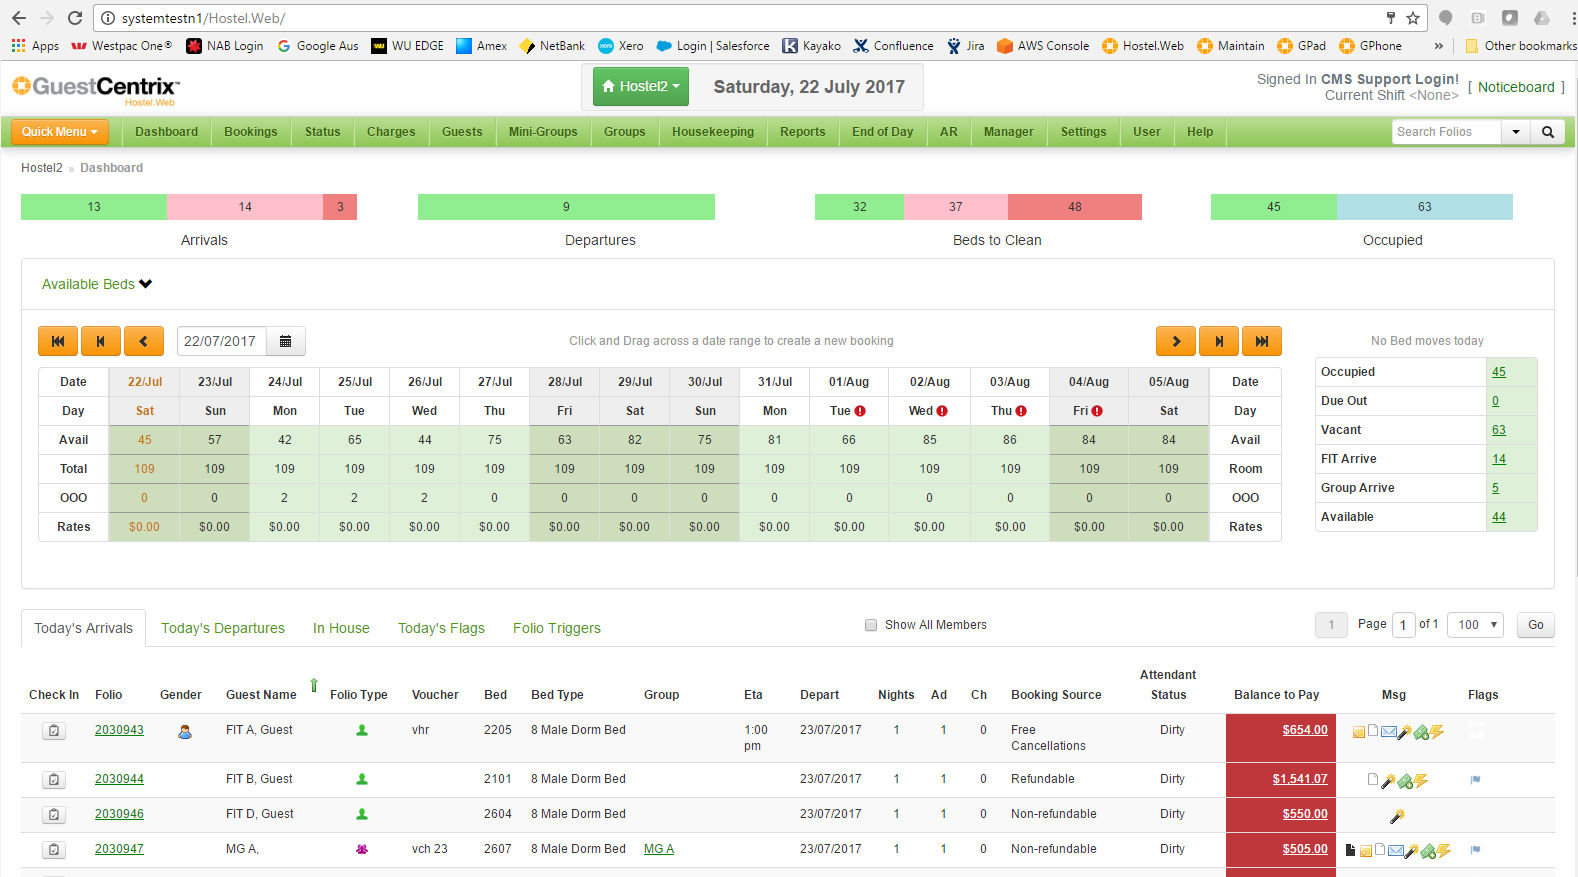Switch to Today's Departures tab
Viewport: 1578px width, 877px height.
(222, 628)
